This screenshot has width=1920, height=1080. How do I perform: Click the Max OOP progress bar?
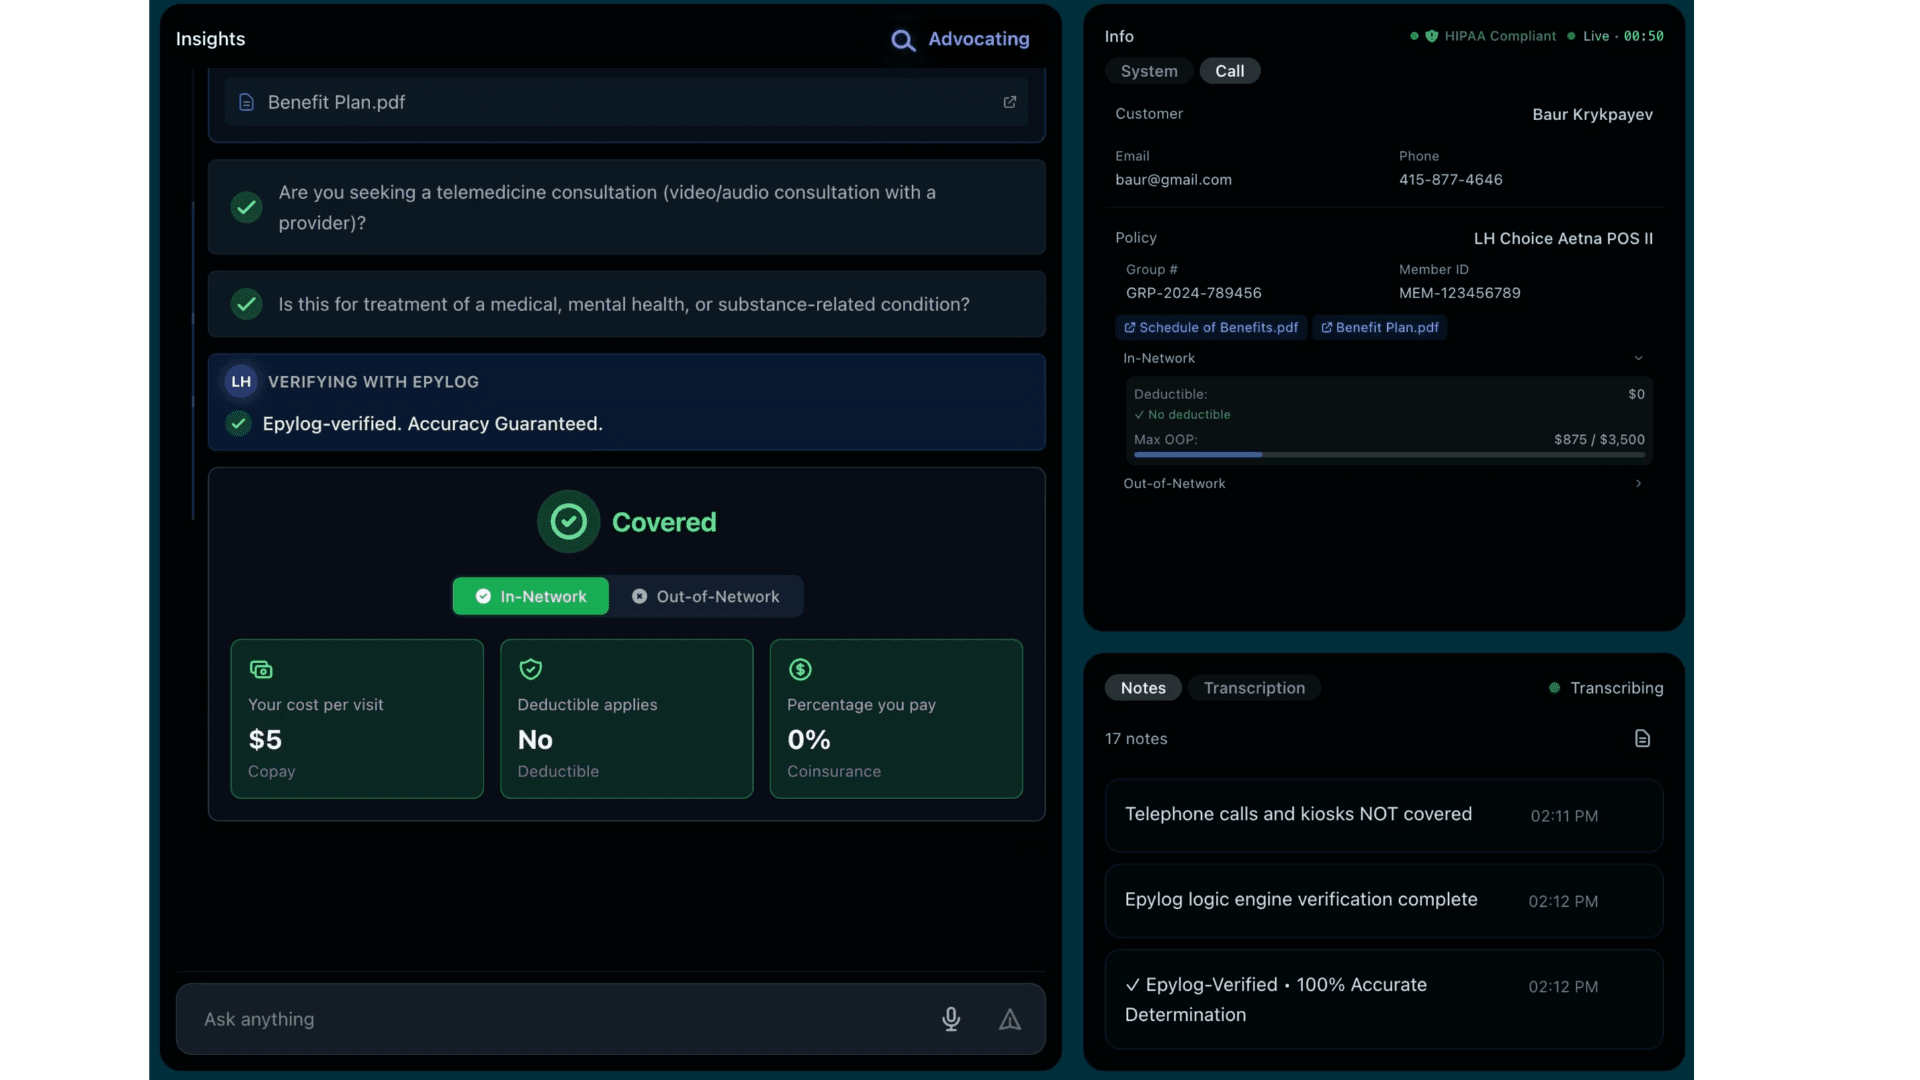(x=1389, y=455)
